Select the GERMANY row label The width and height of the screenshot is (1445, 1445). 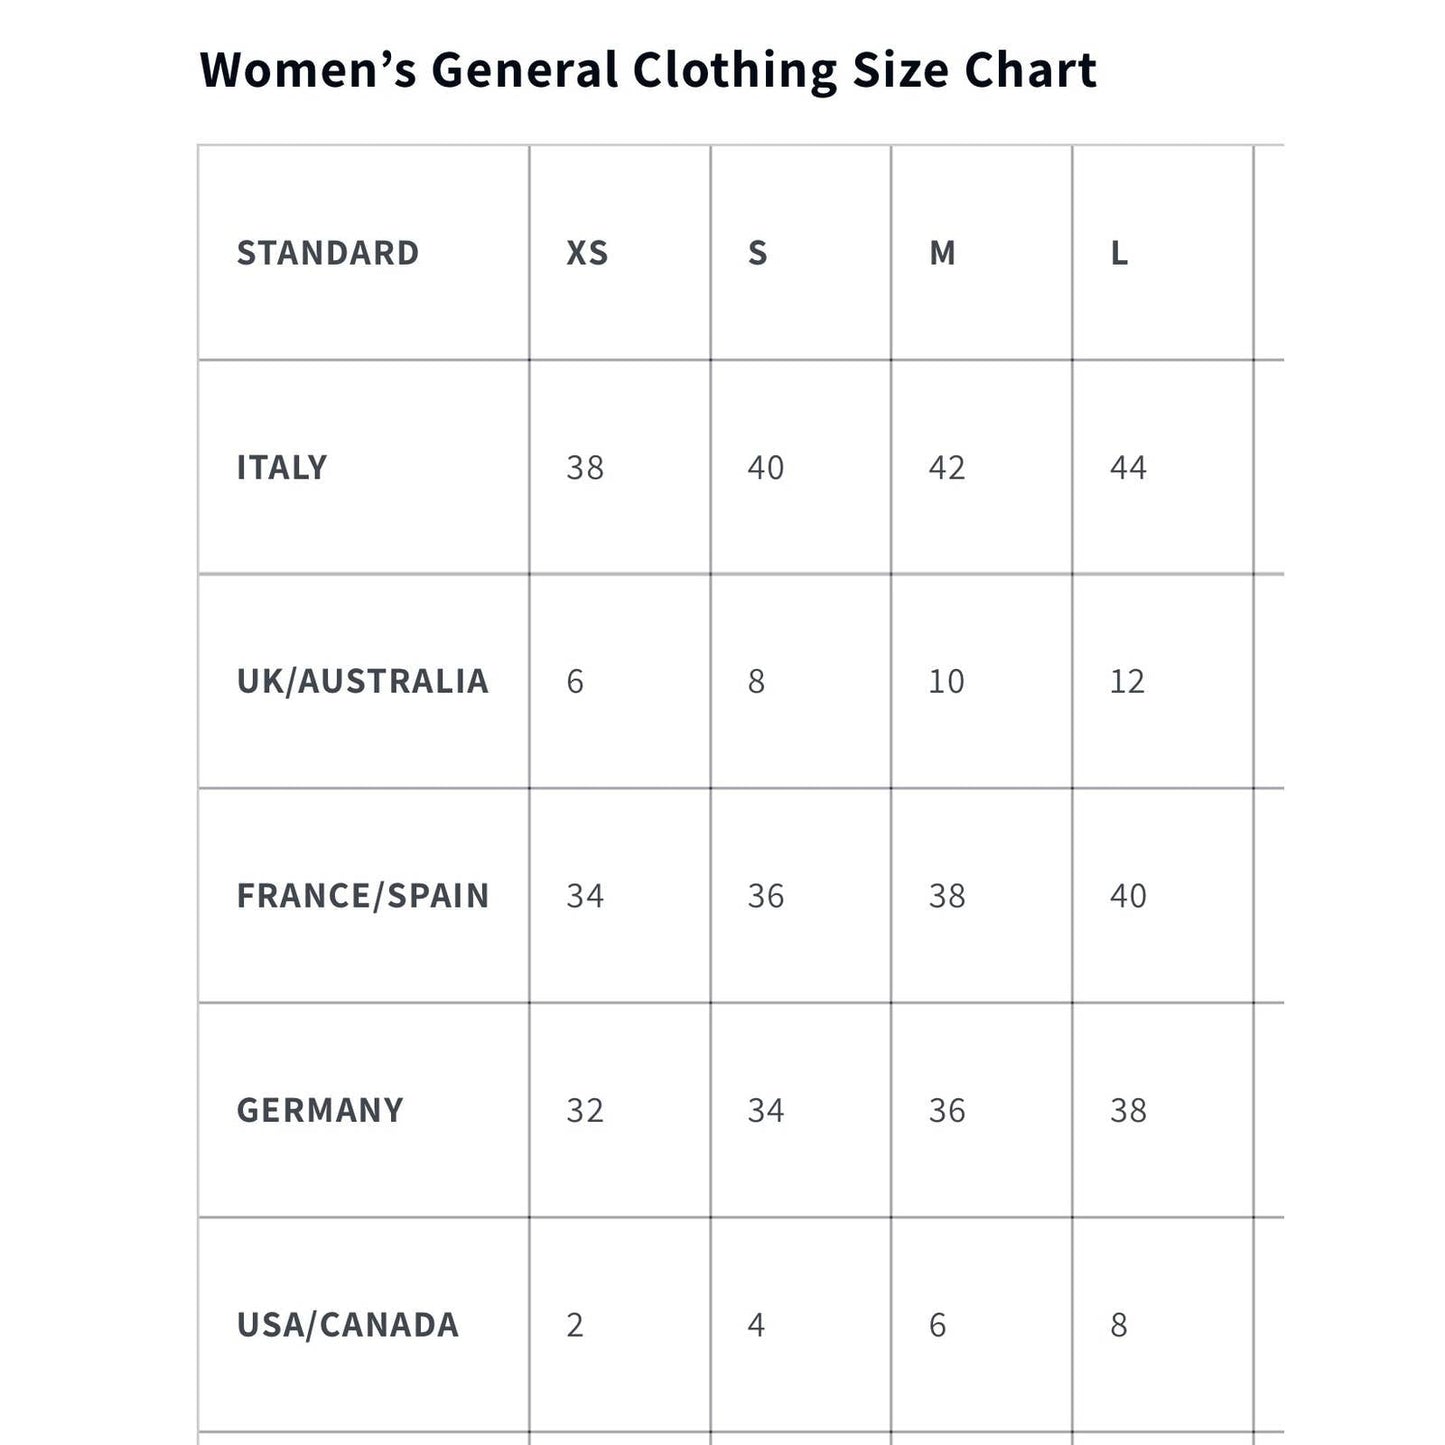click(x=320, y=1110)
